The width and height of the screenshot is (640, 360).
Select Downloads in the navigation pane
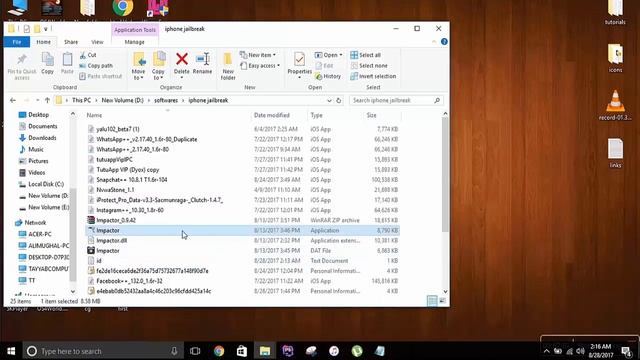coord(42,138)
